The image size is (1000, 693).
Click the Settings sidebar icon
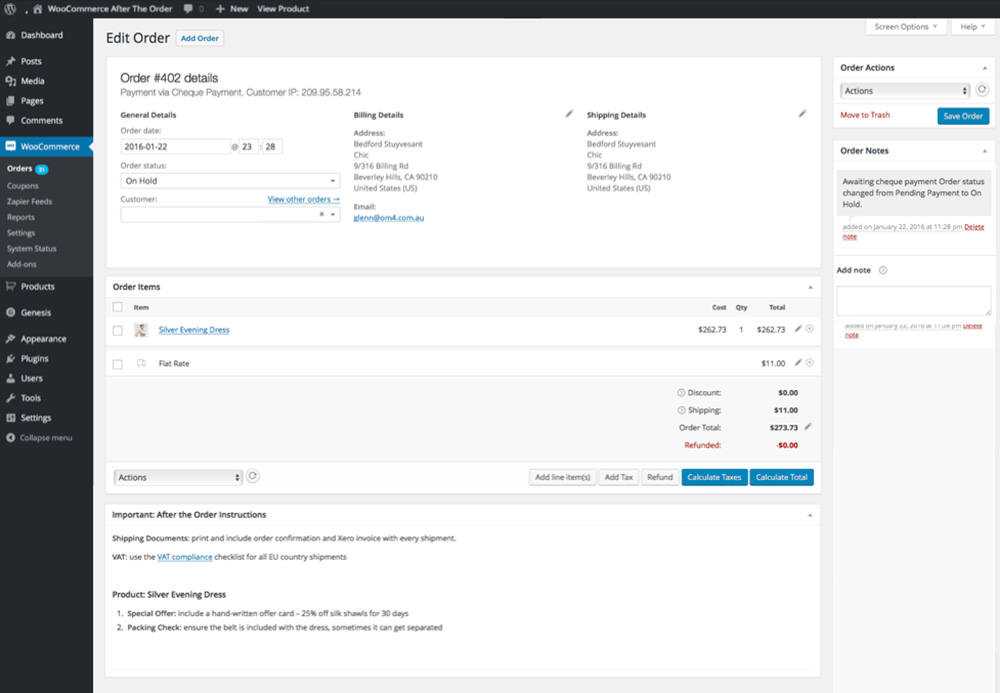10,418
